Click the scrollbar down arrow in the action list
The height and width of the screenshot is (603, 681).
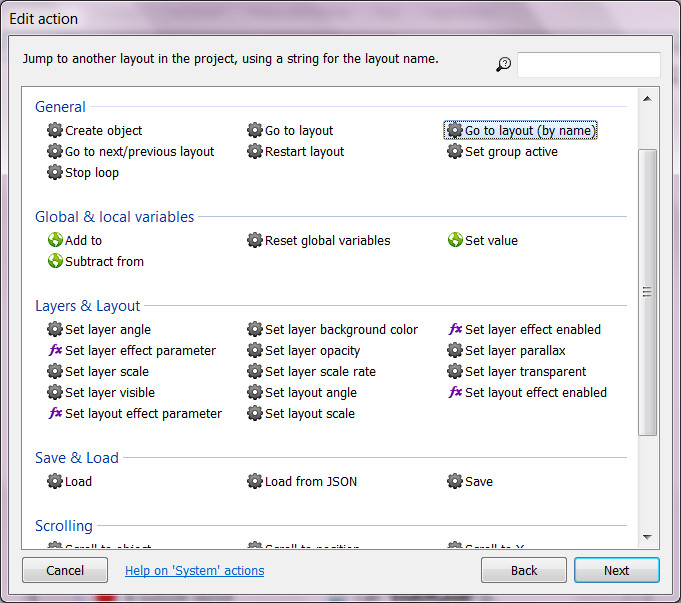click(647, 538)
